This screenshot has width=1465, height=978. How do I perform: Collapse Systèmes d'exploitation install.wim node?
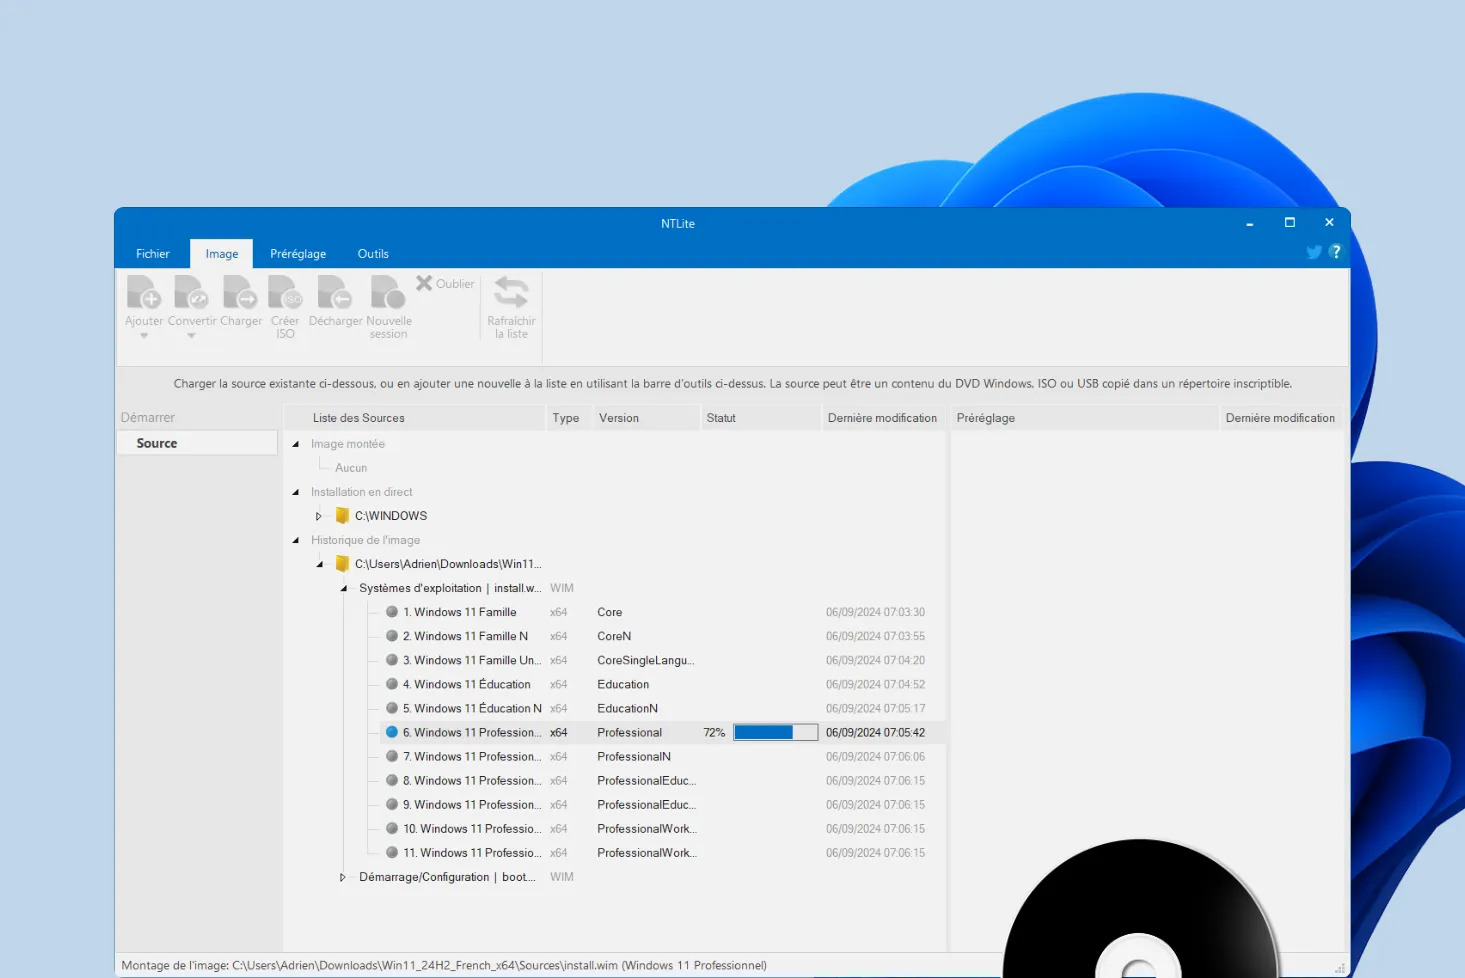(x=343, y=588)
